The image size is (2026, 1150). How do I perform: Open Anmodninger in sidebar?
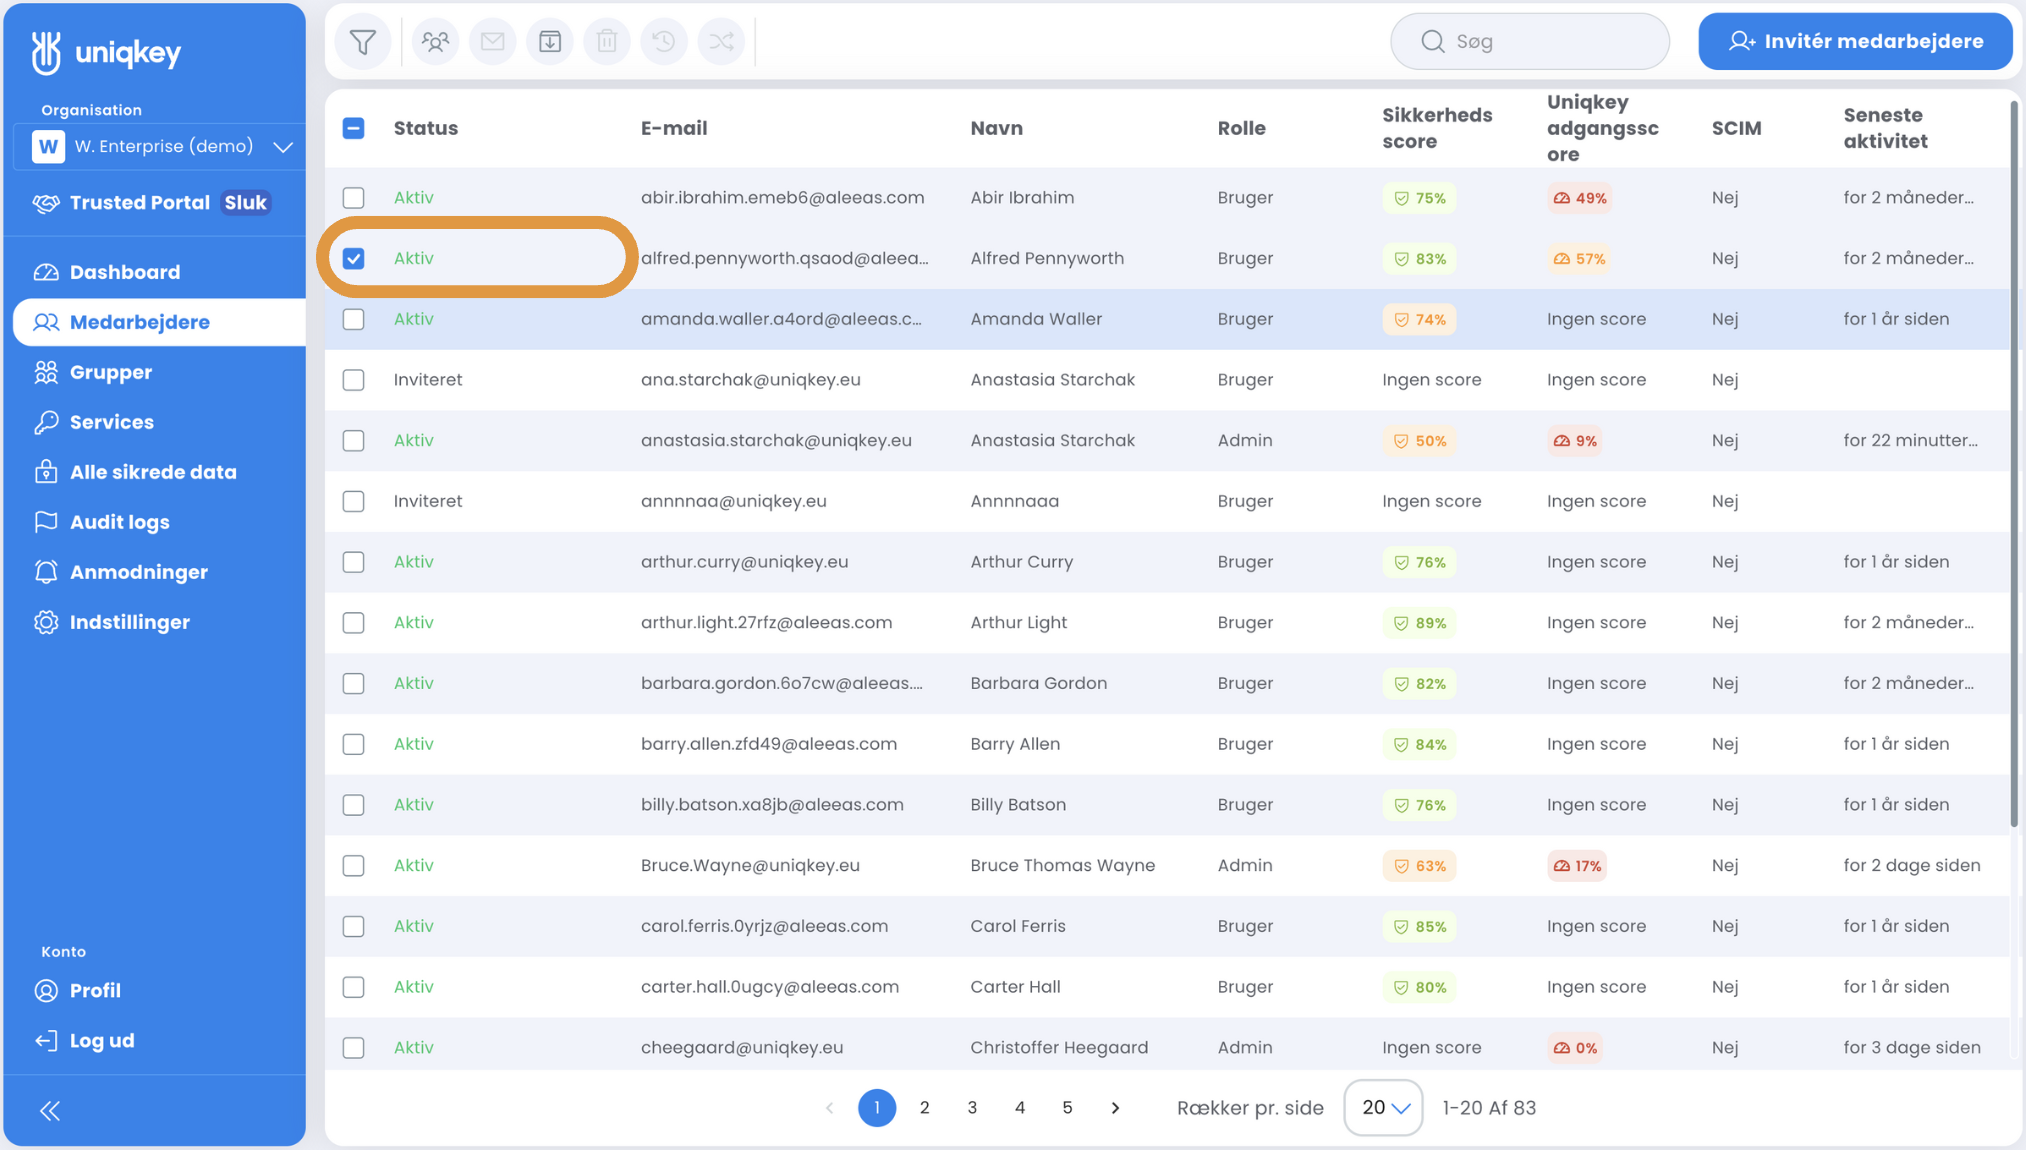[x=139, y=572]
